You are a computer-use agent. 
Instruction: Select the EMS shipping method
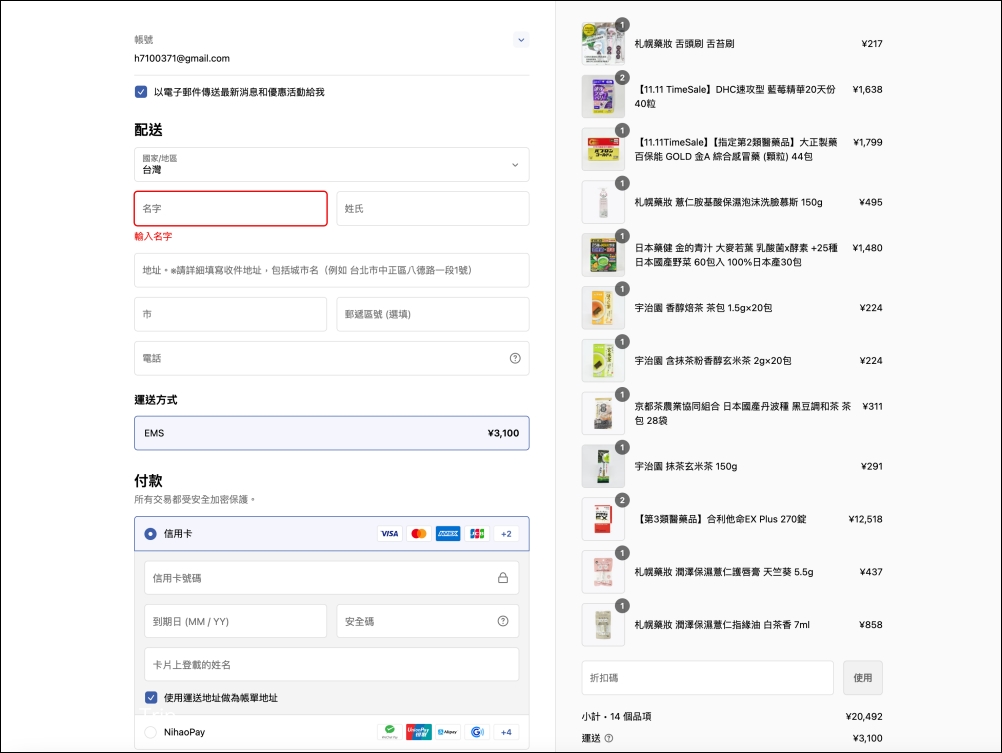[x=331, y=433]
